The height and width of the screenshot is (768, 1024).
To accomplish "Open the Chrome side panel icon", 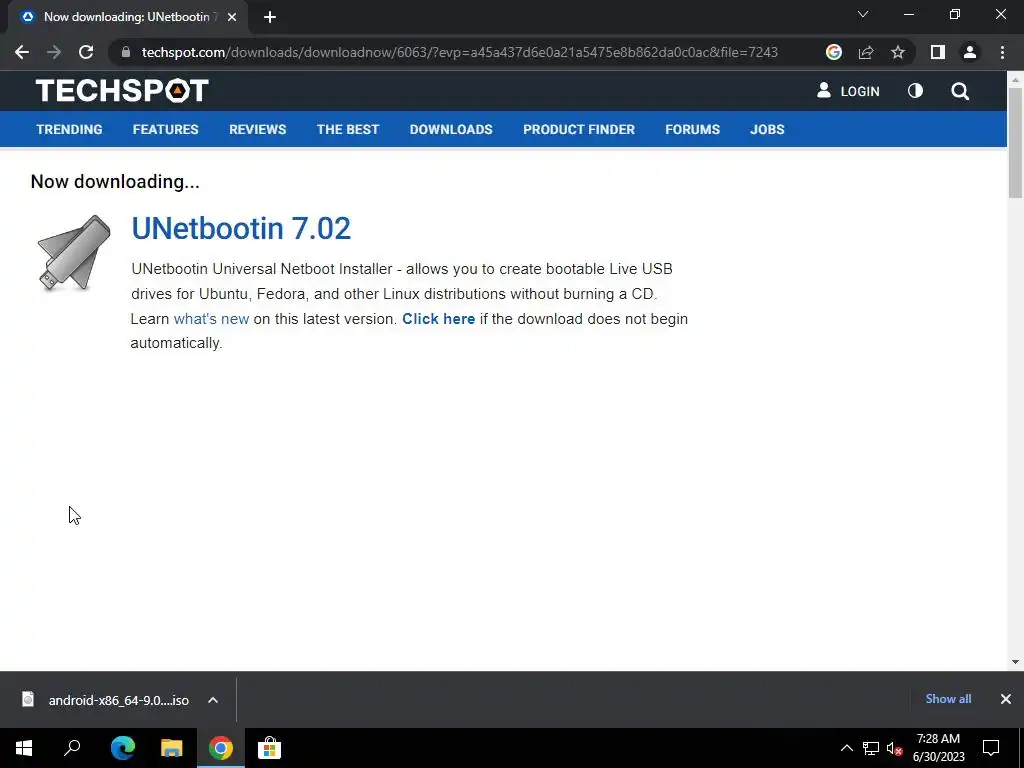I will click(x=938, y=52).
